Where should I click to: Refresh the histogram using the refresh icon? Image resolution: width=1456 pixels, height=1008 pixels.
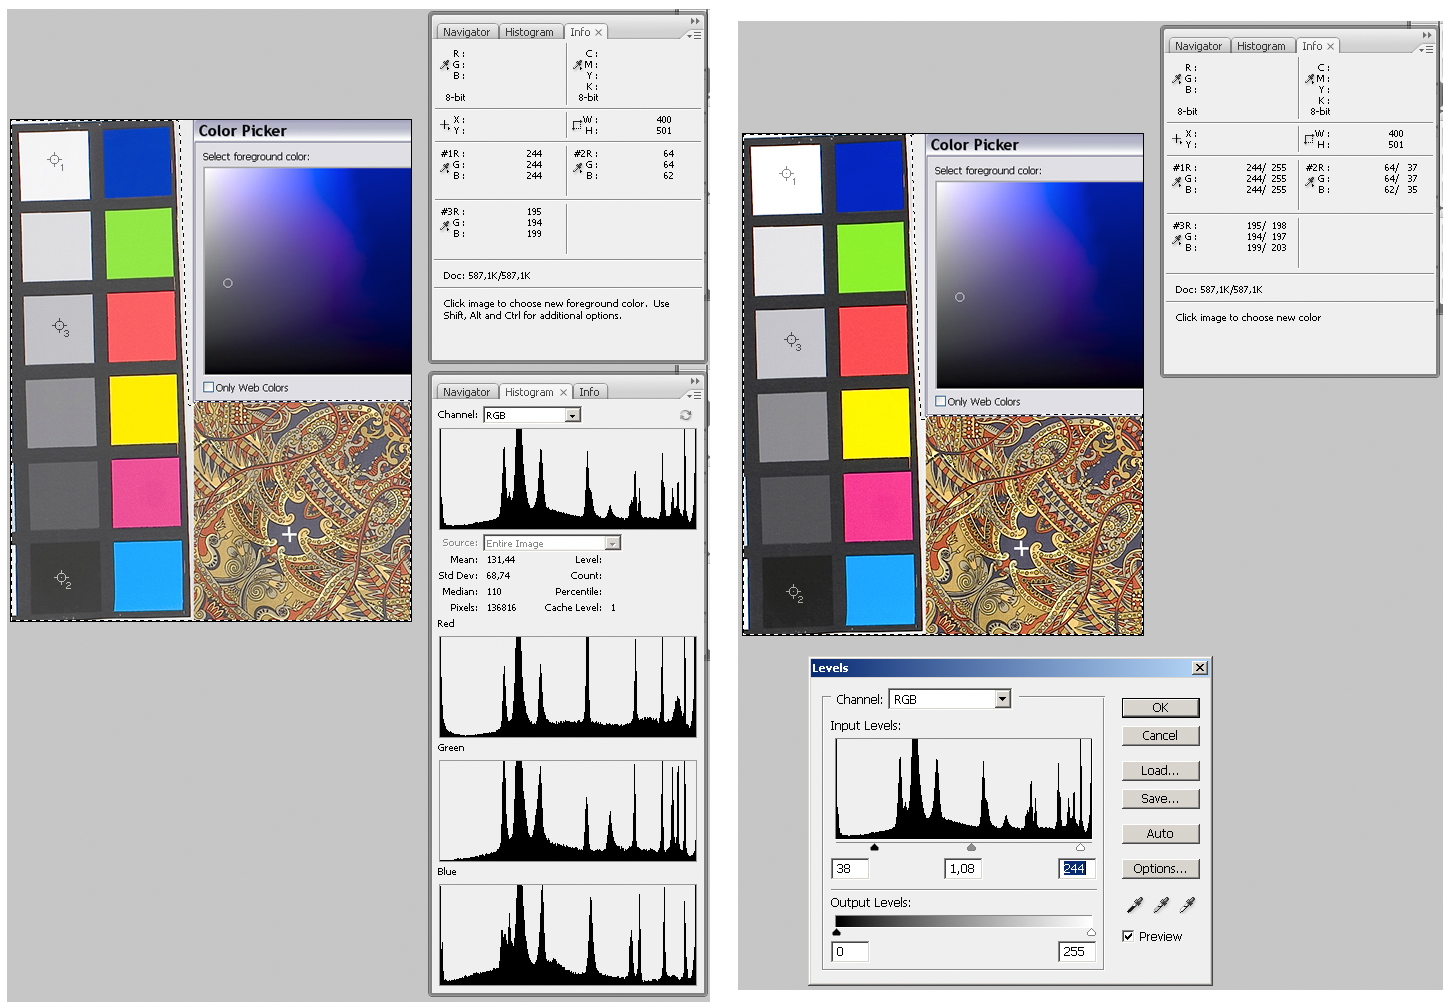(685, 415)
